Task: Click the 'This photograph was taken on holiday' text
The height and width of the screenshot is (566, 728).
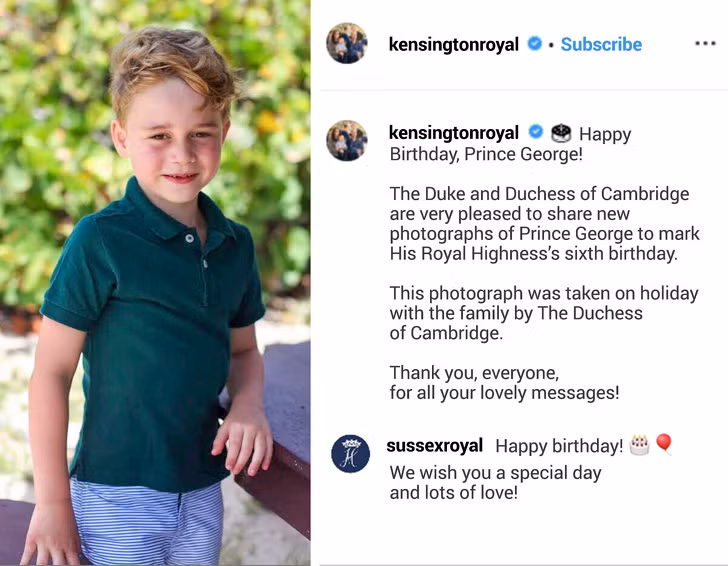Action: tap(544, 292)
